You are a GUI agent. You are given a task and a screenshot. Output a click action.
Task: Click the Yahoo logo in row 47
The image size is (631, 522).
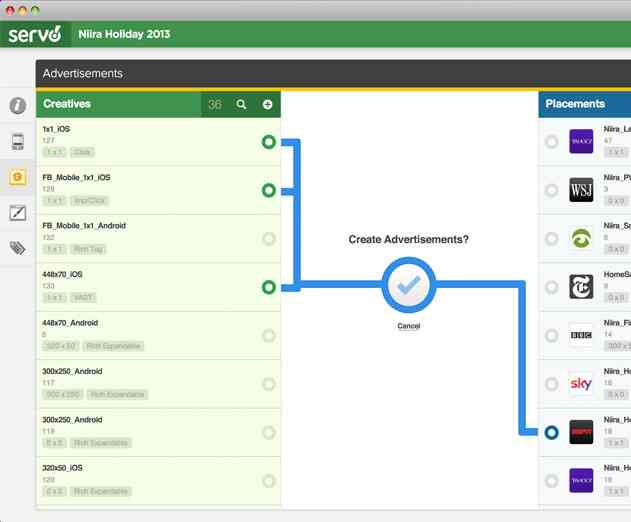click(x=581, y=142)
